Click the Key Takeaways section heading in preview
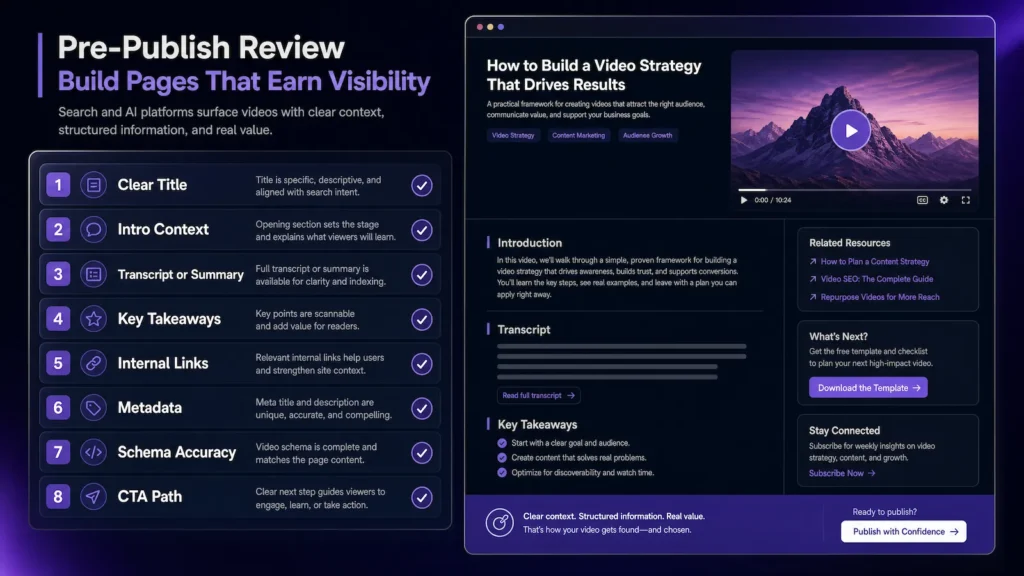 pyautogui.click(x=537, y=424)
